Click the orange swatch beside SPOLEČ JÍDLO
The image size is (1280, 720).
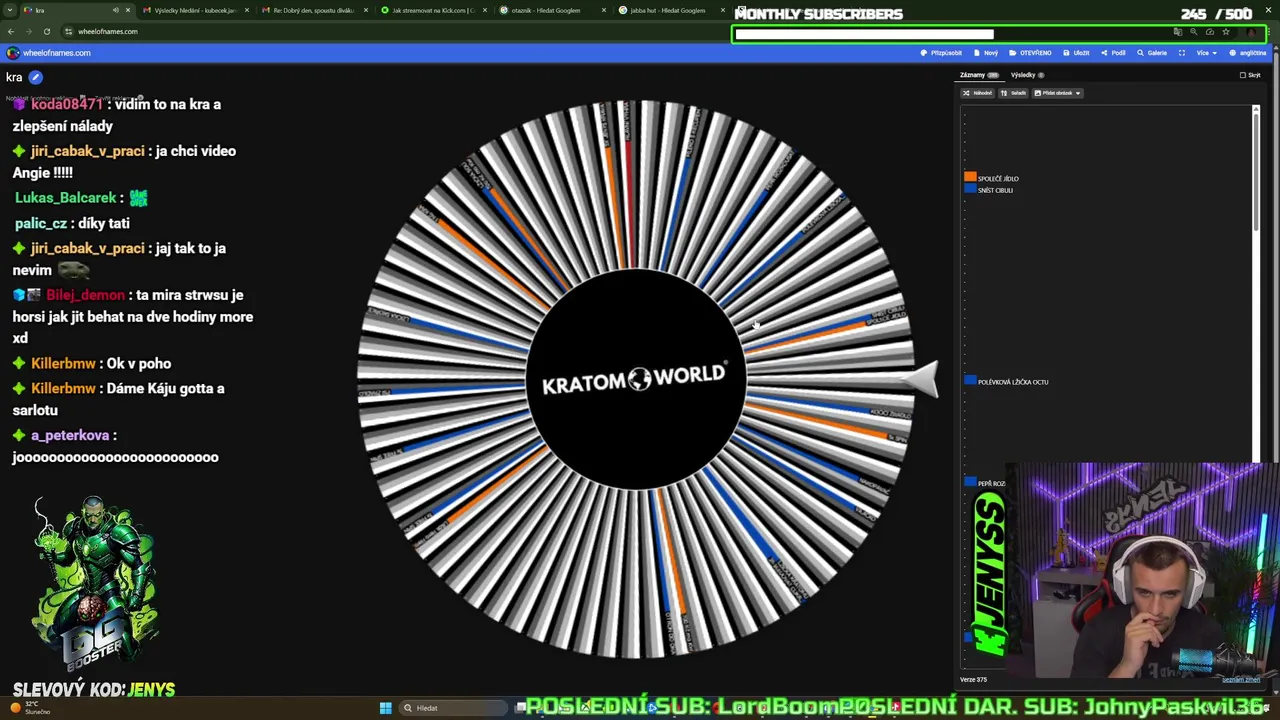pyautogui.click(x=970, y=177)
